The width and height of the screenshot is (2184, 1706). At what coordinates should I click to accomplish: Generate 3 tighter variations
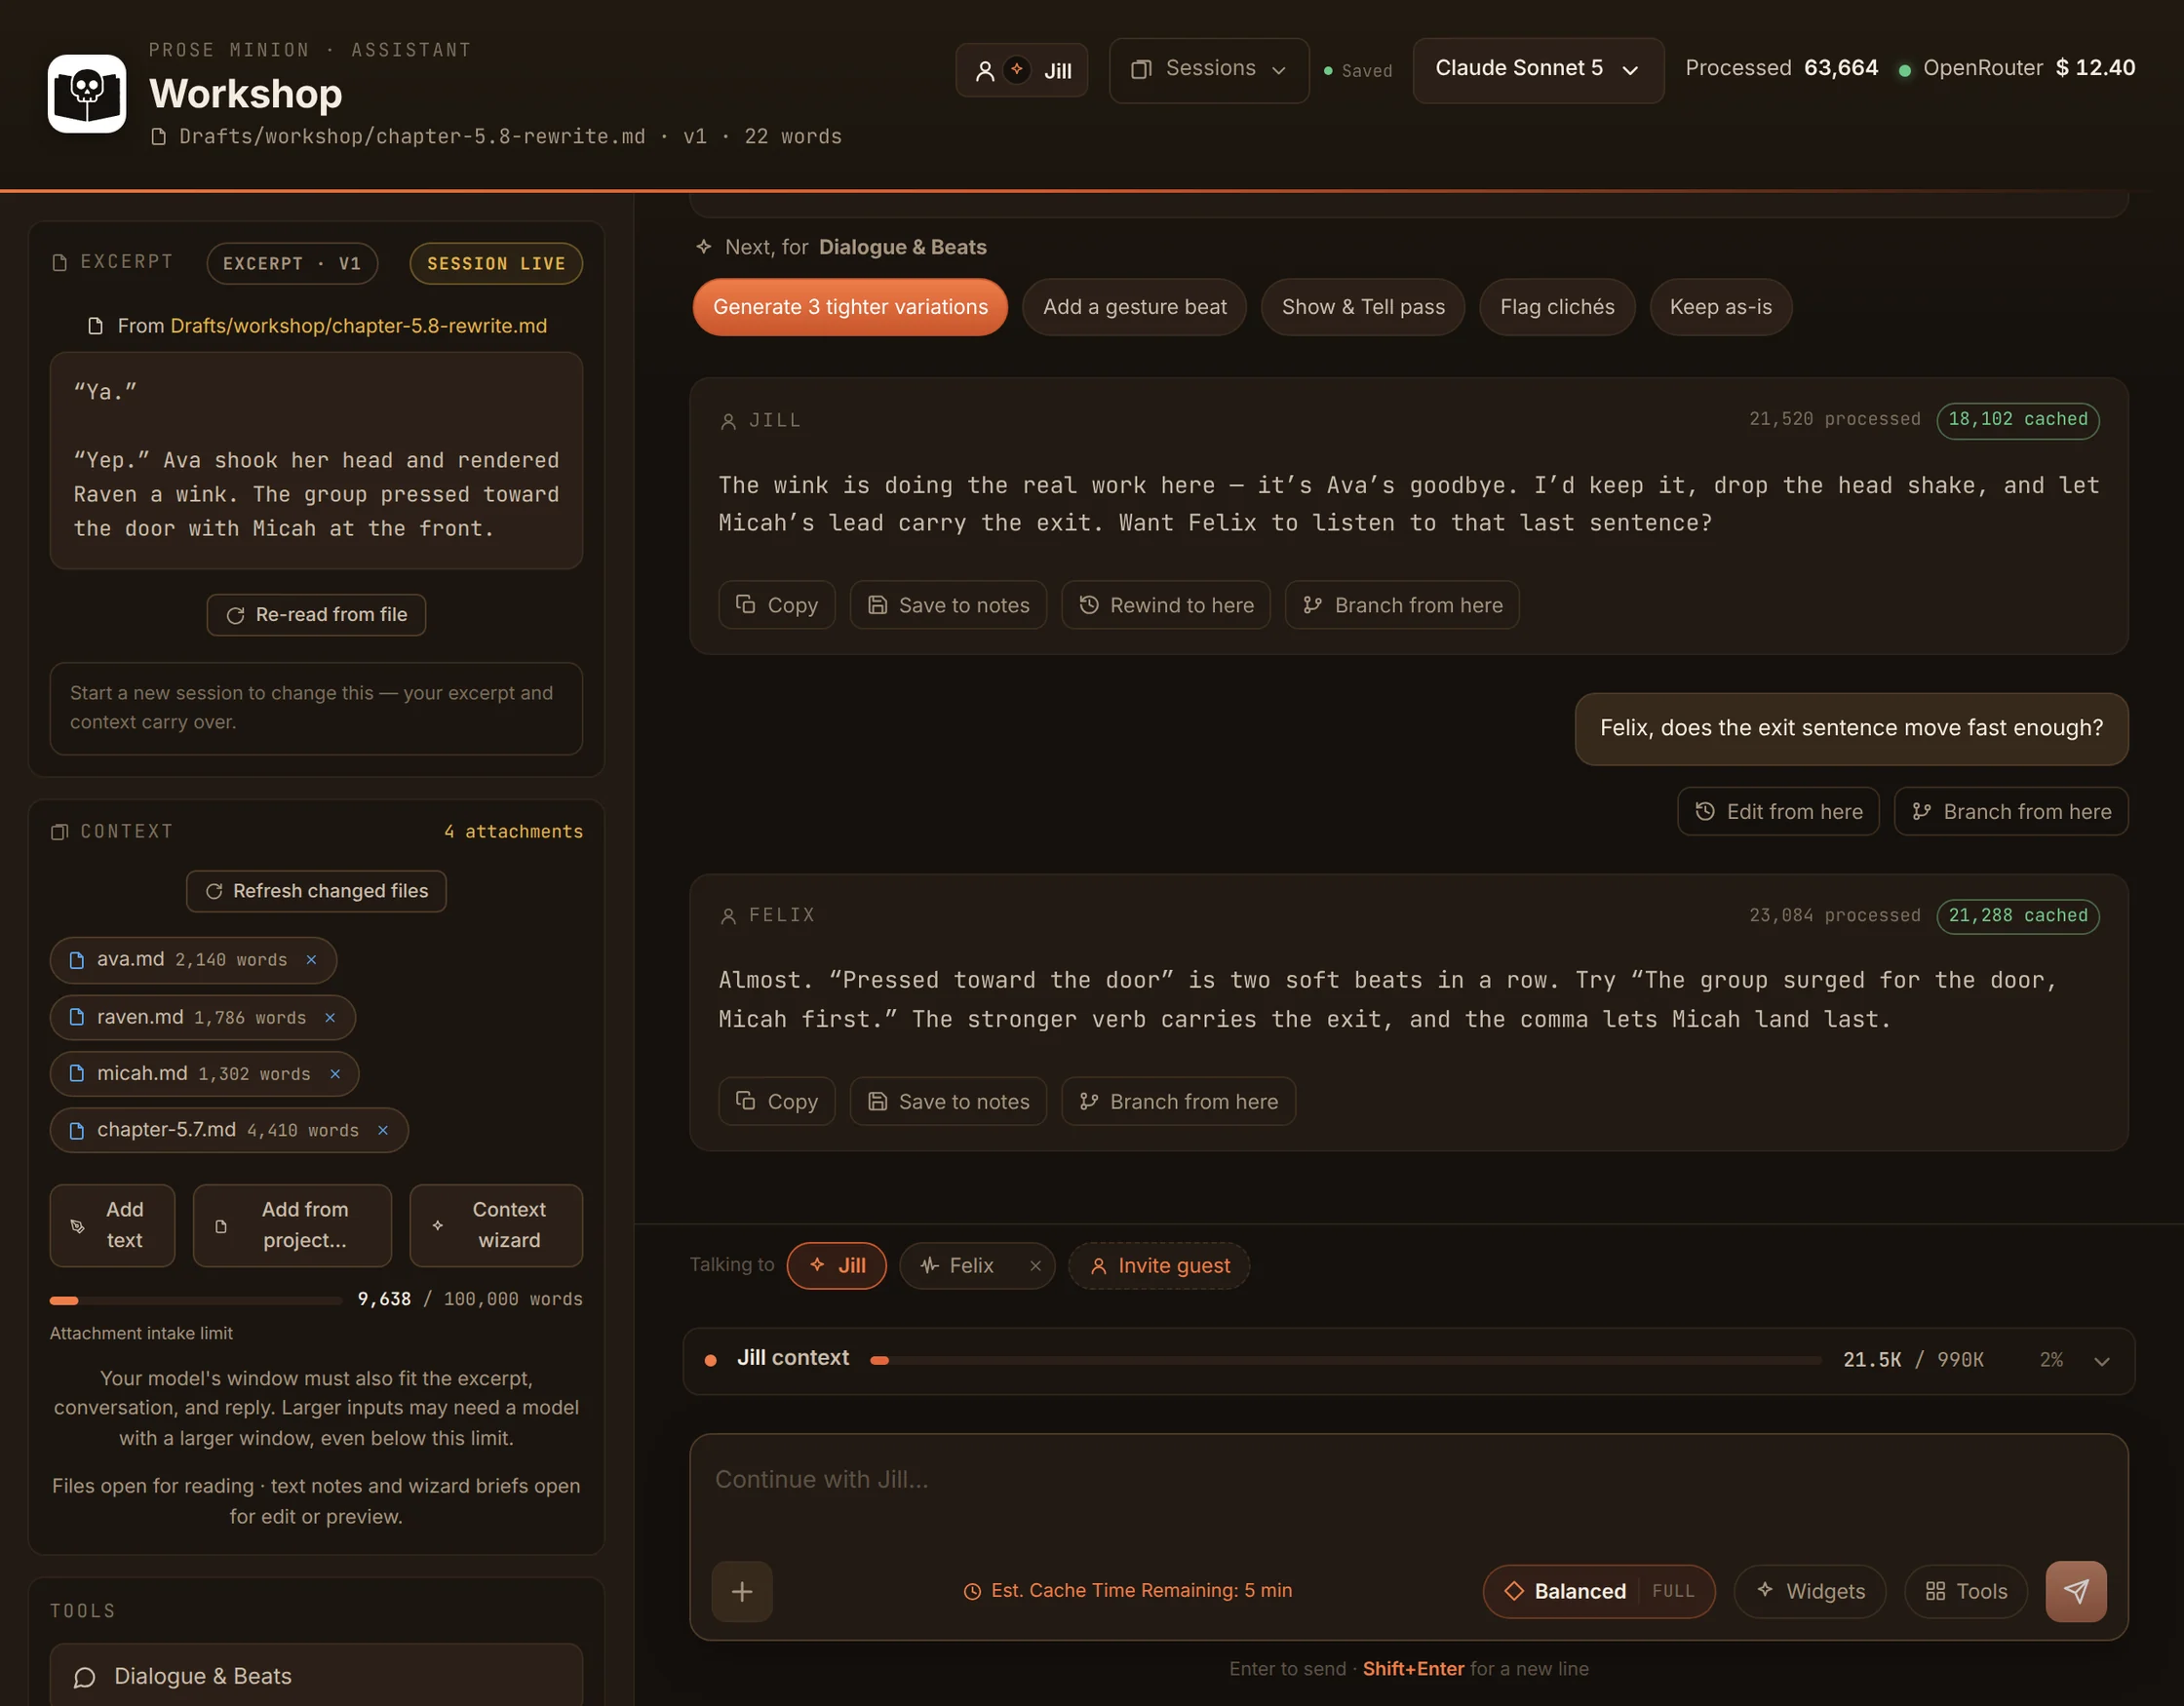[x=850, y=307]
